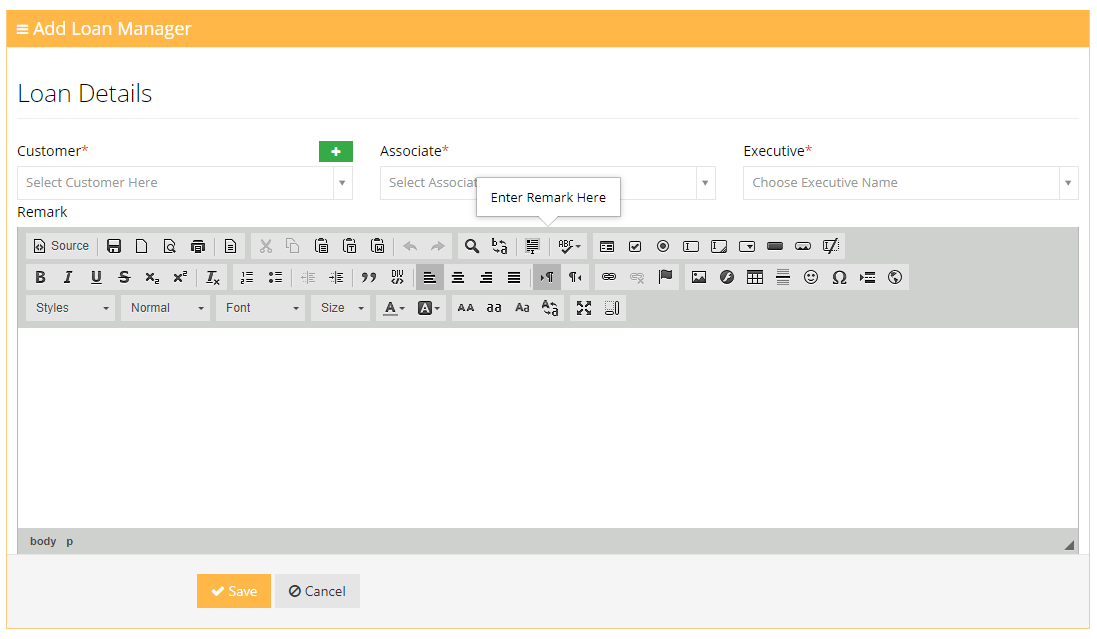The height and width of the screenshot is (639, 1097).
Task: Expand the Choose Executive Name dropdown
Action: click(910, 183)
